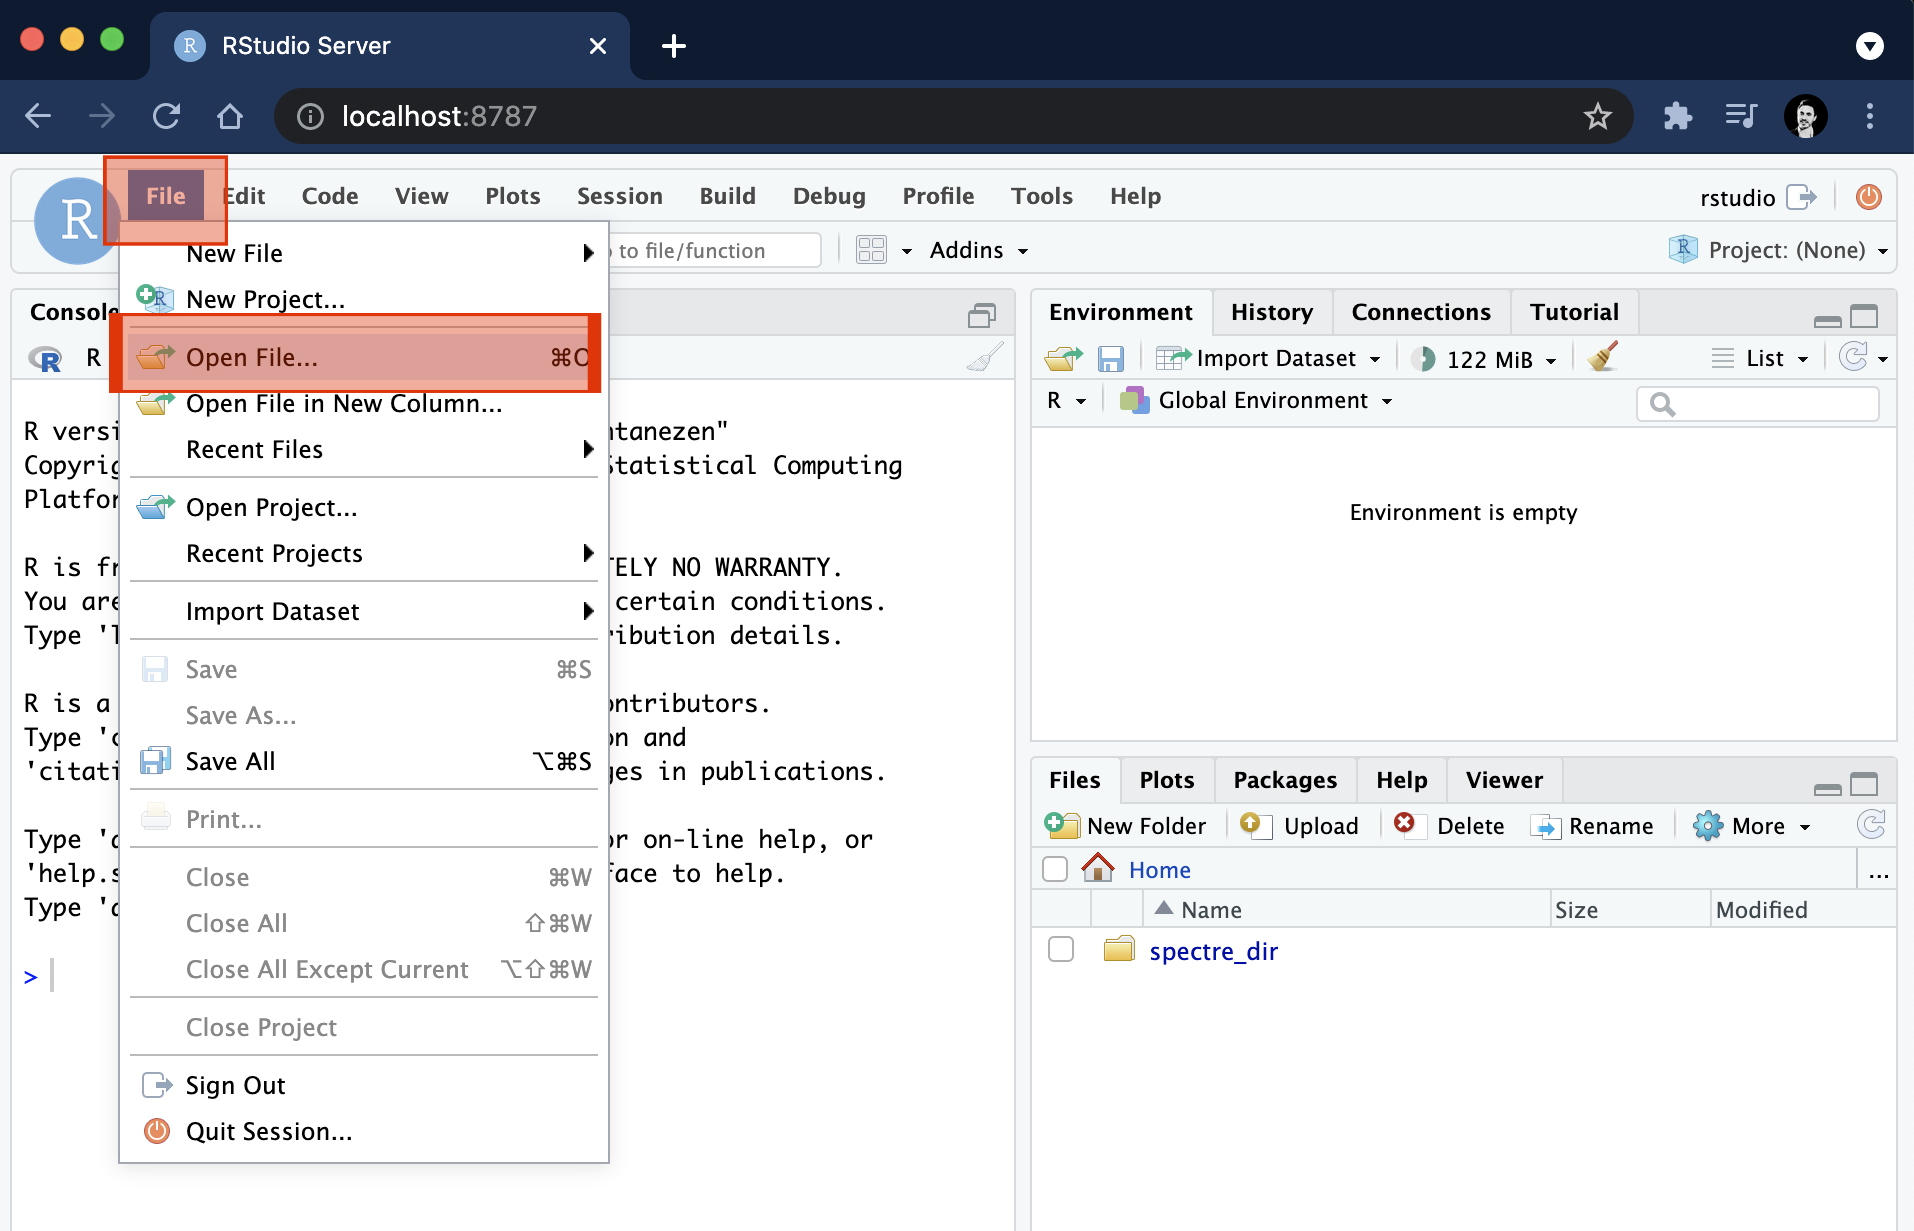Click the load workspace folder icon

[x=1063, y=358]
